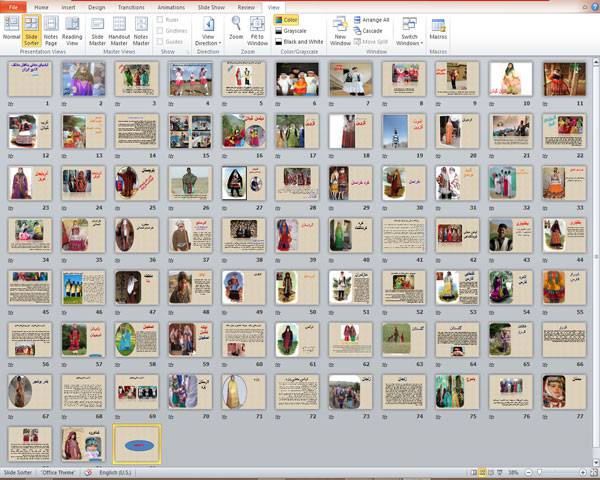This screenshot has height=480, width=600.
Task: Open the Show group dialog launcher
Action: tap(188, 52)
